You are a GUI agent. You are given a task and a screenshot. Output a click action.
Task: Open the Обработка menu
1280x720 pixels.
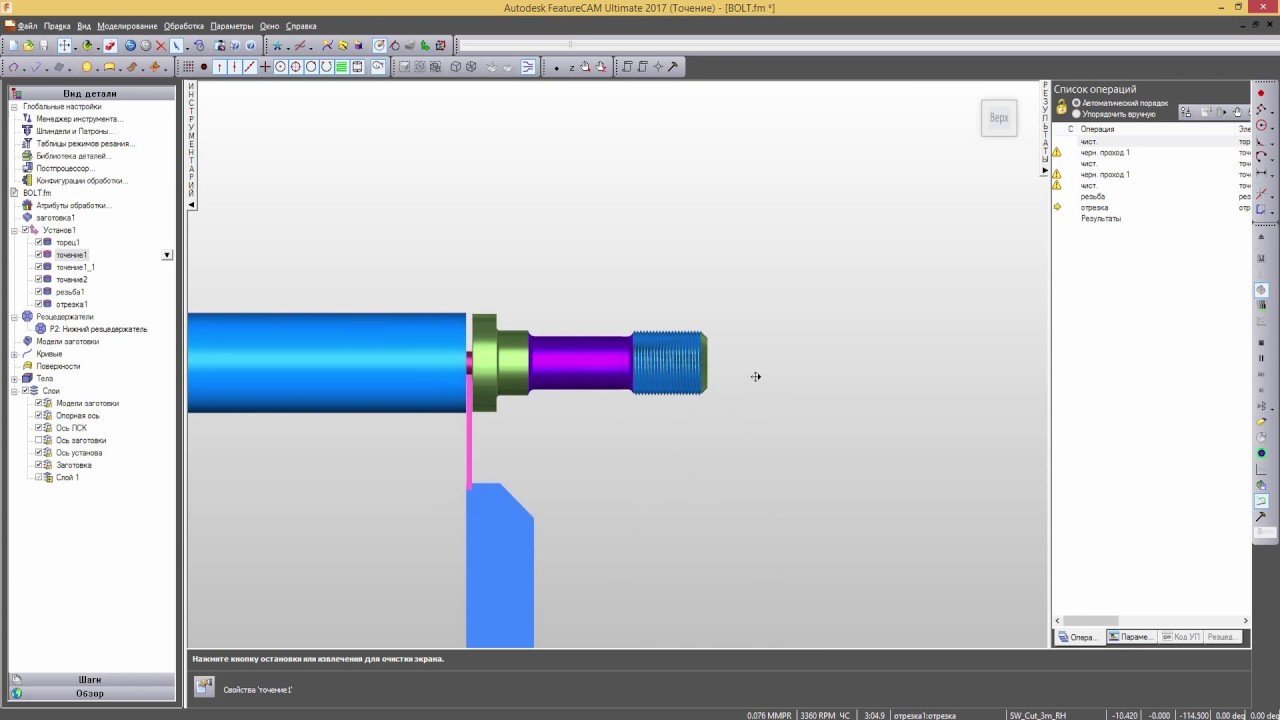(x=184, y=26)
